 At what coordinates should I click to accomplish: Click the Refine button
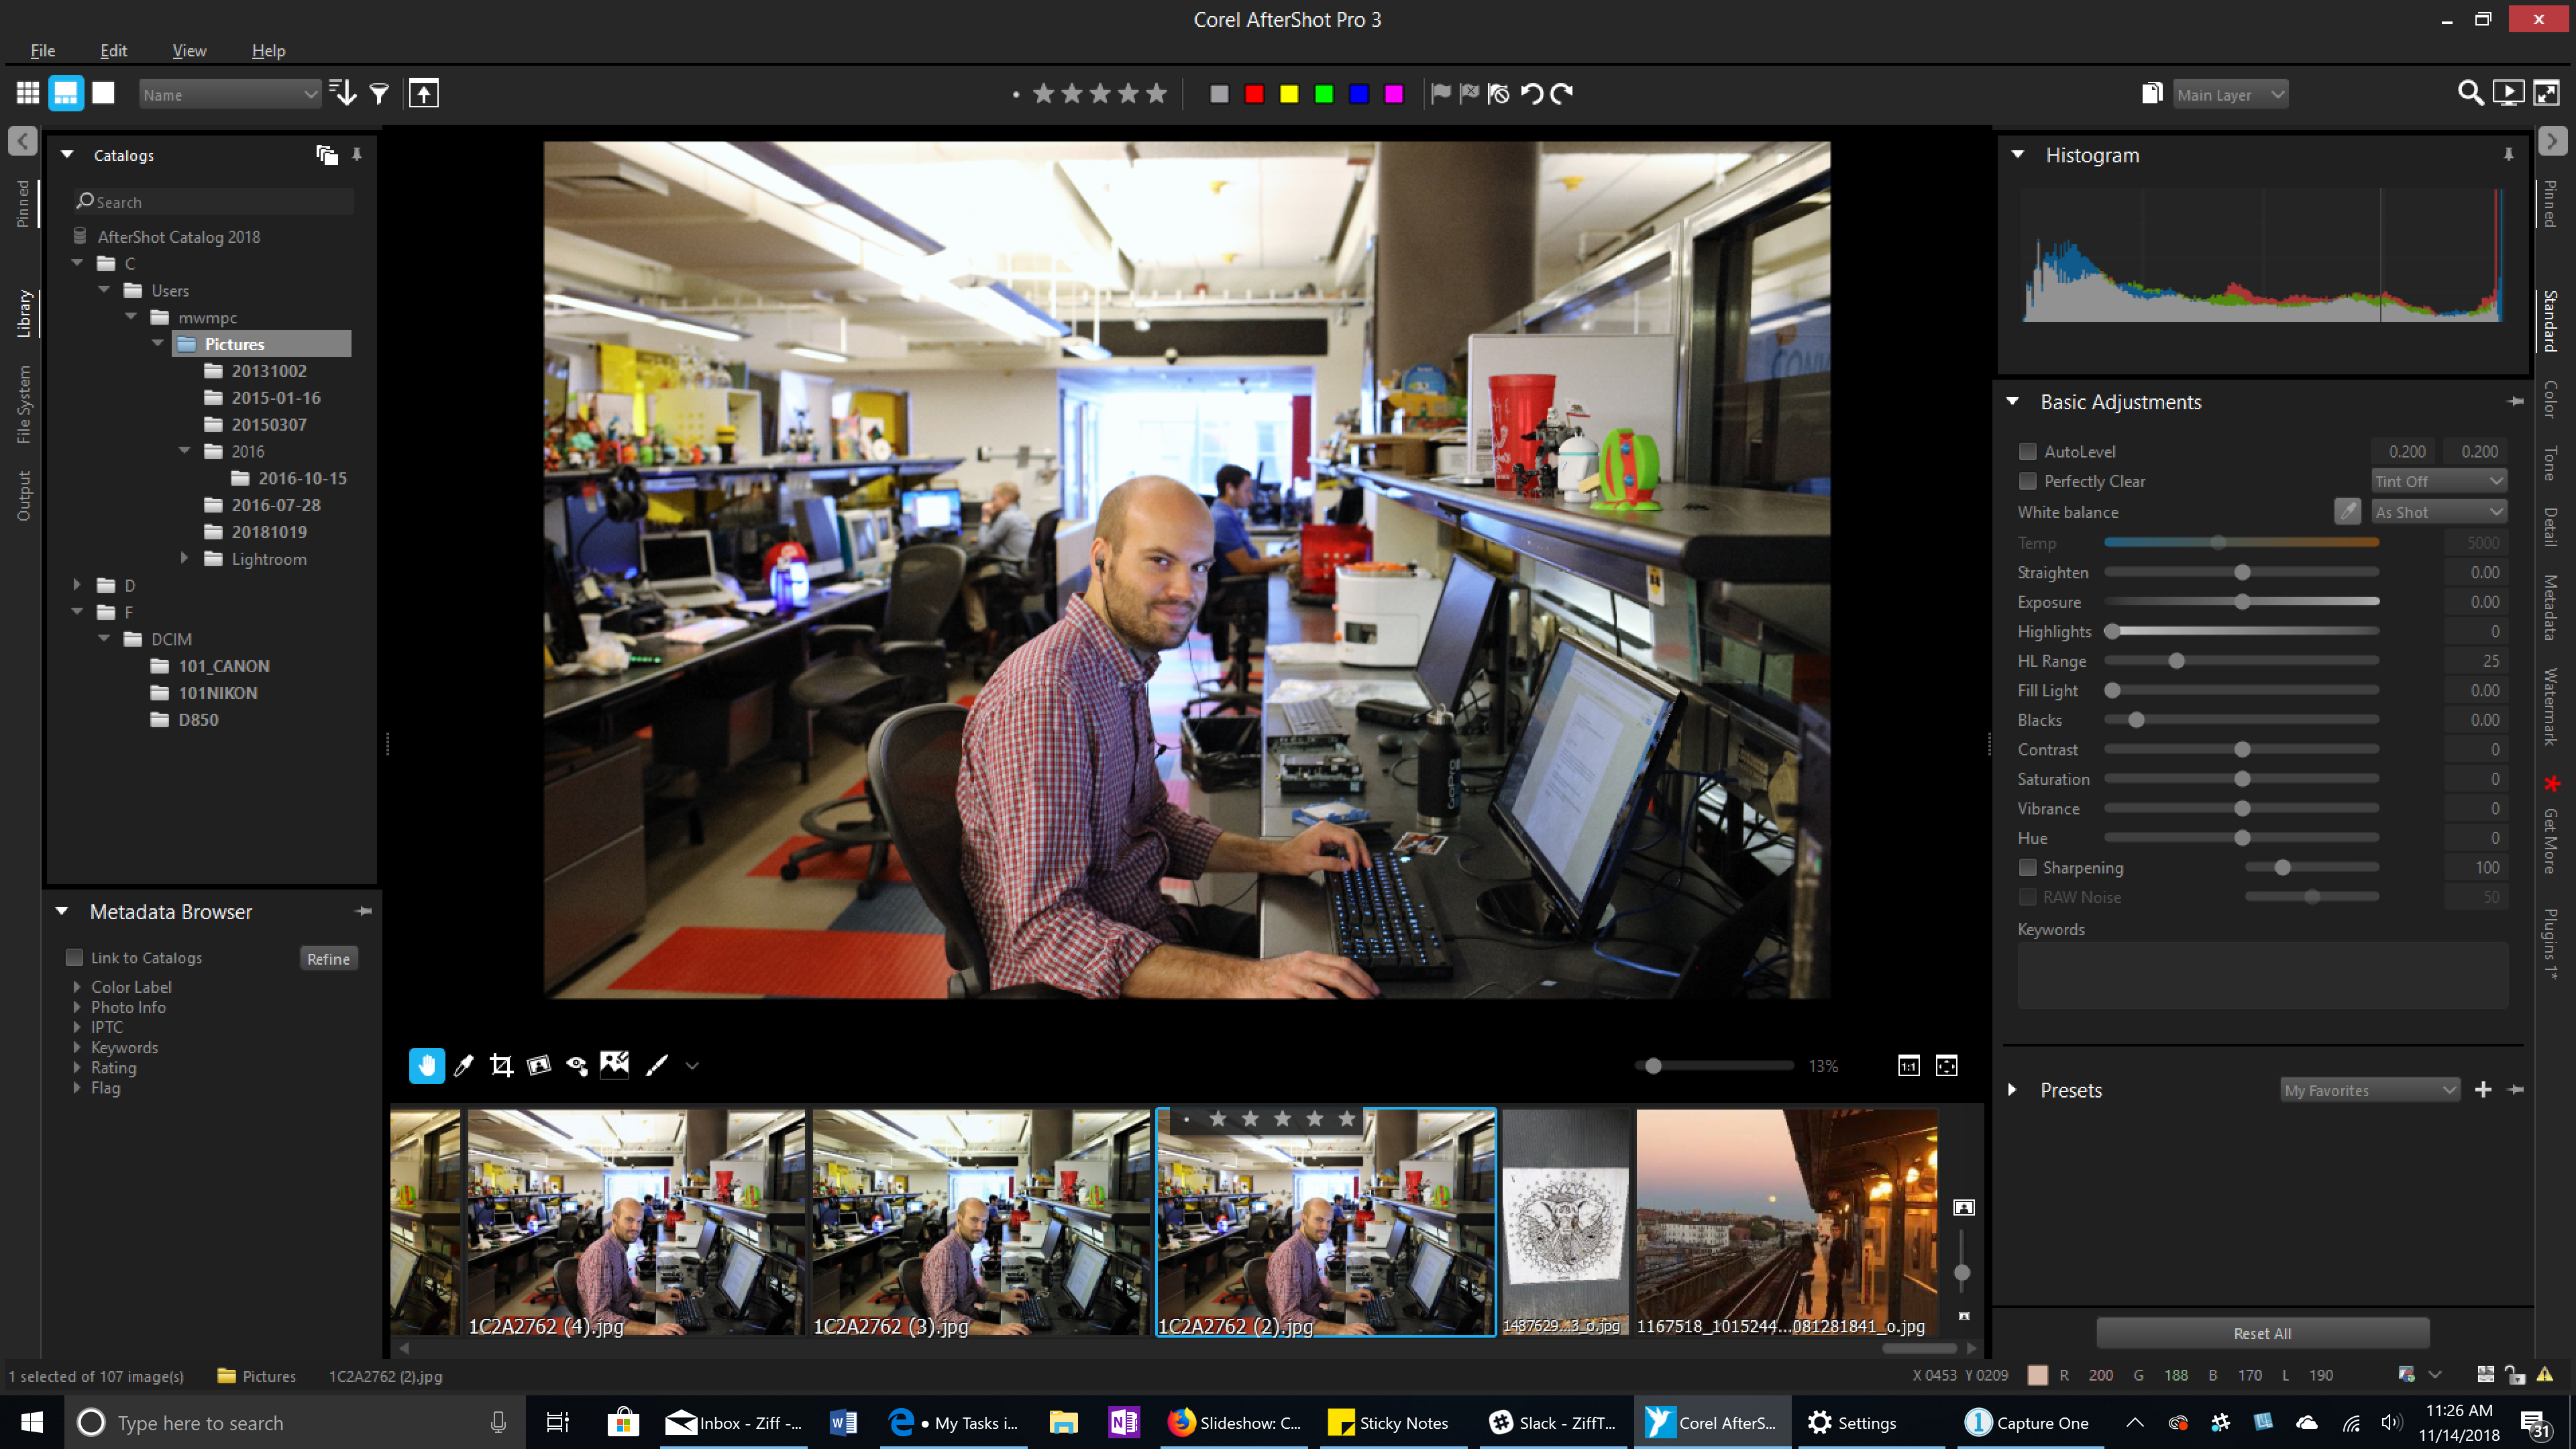coord(328,959)
